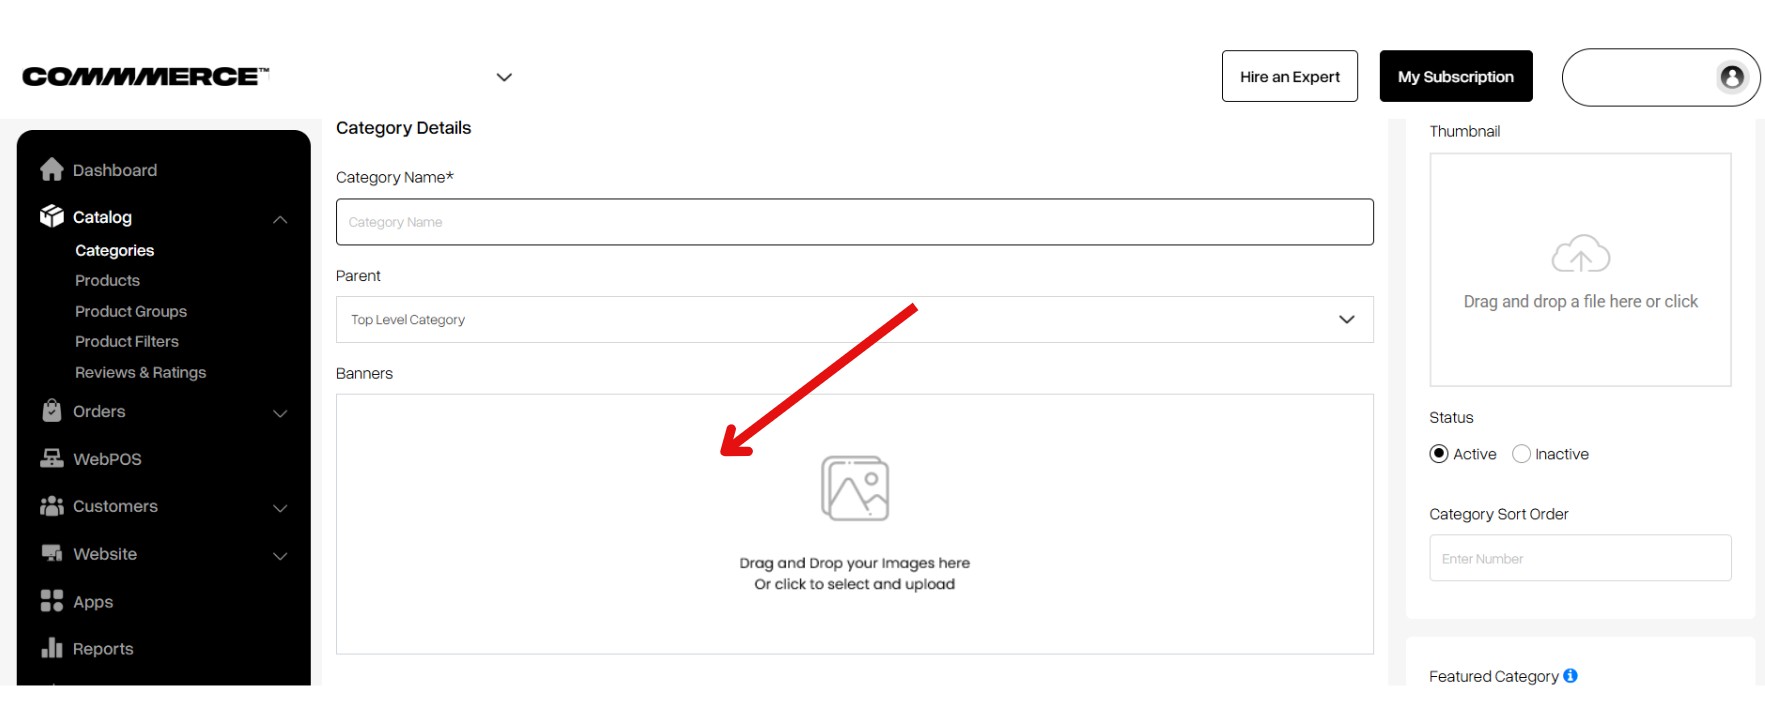Screen dimensions: 1765x710
Task: Click the Category Name input field
Action: 855,222
